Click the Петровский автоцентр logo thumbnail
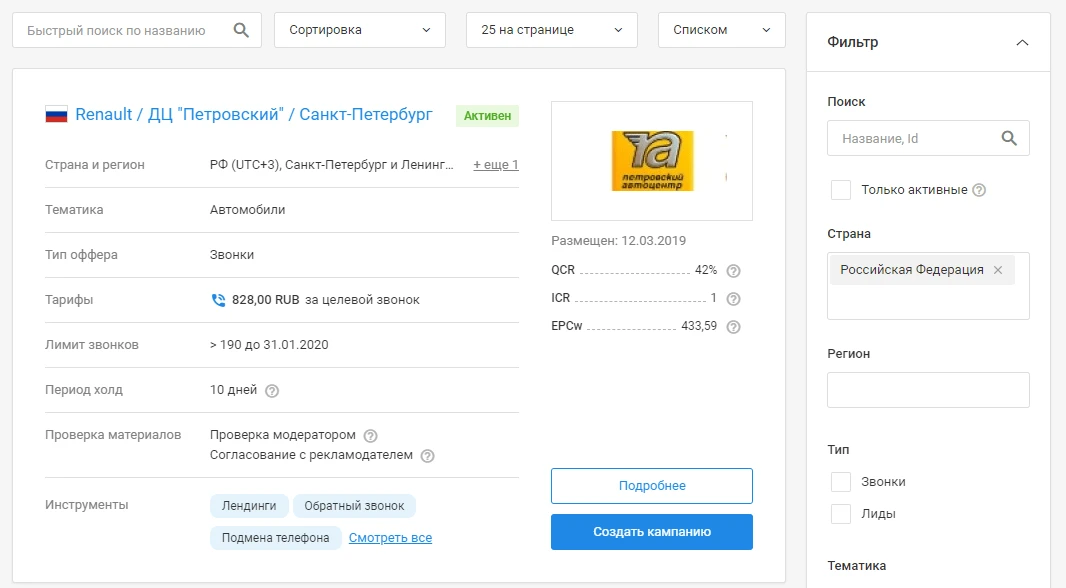Screen dimensions: 1066x588 (651, 161)
